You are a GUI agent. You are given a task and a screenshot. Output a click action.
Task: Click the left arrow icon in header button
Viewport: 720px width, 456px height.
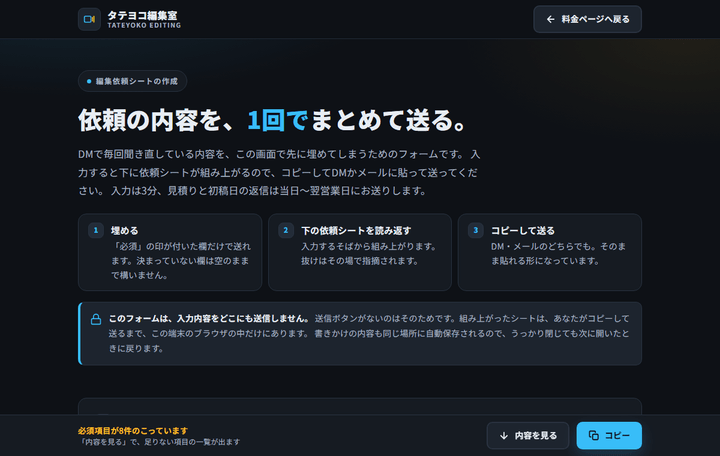tap(550, 19)
